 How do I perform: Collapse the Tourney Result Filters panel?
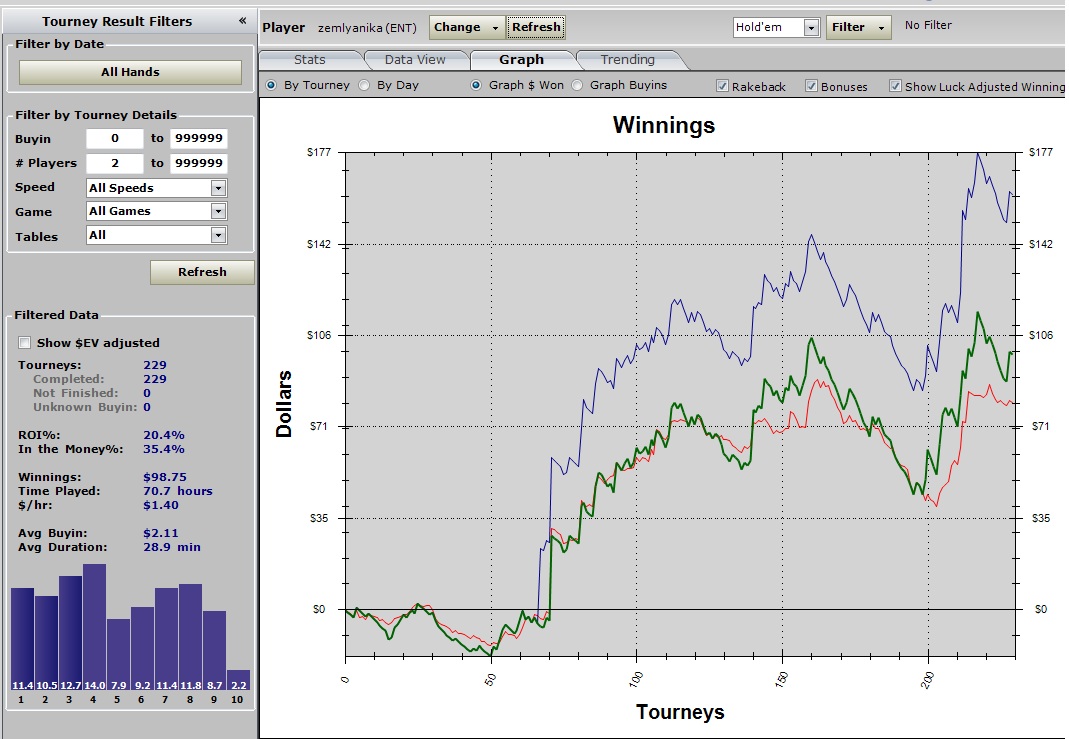tap(242, 21)
